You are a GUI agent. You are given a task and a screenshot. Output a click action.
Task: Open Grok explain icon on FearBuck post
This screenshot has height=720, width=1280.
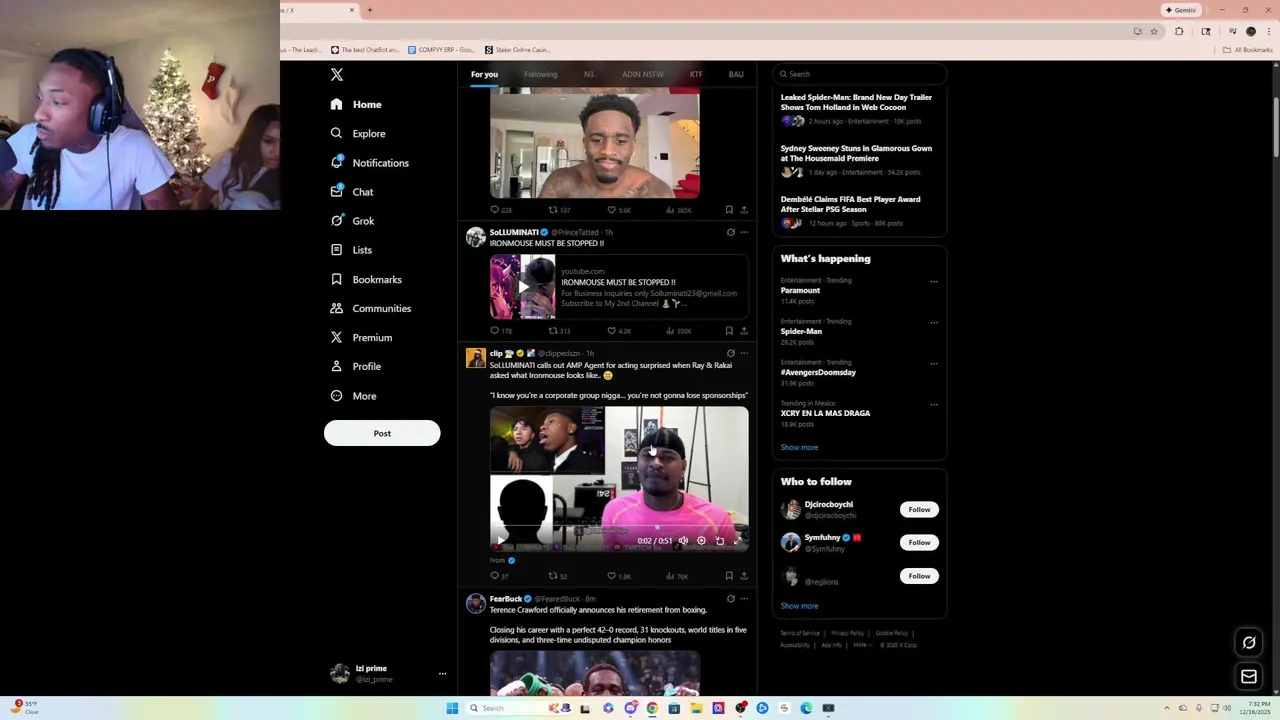tap(730, 599)
